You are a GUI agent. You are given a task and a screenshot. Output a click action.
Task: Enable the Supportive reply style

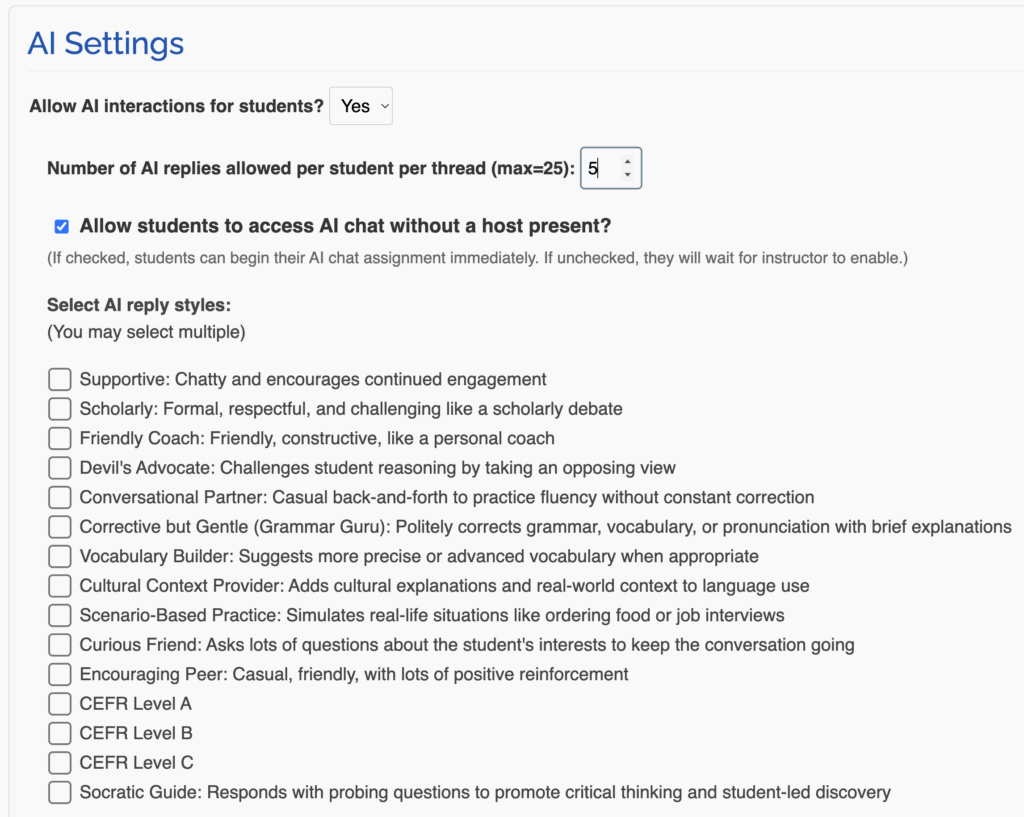coord(60,379)
